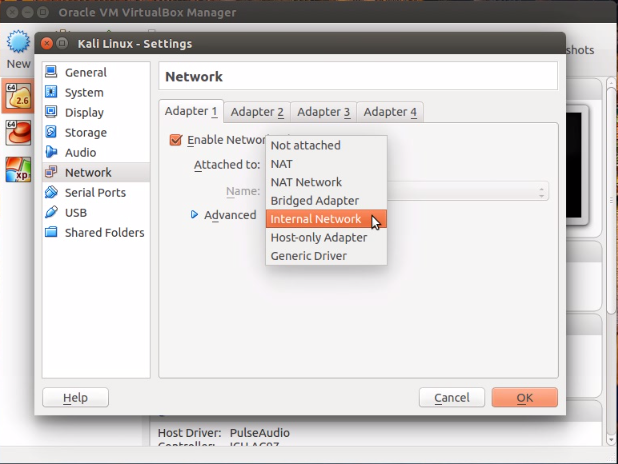This screenshot has height=464, width=618.
Task: Choose Not attached from the dropdown
Action: [x=326, y=145]
